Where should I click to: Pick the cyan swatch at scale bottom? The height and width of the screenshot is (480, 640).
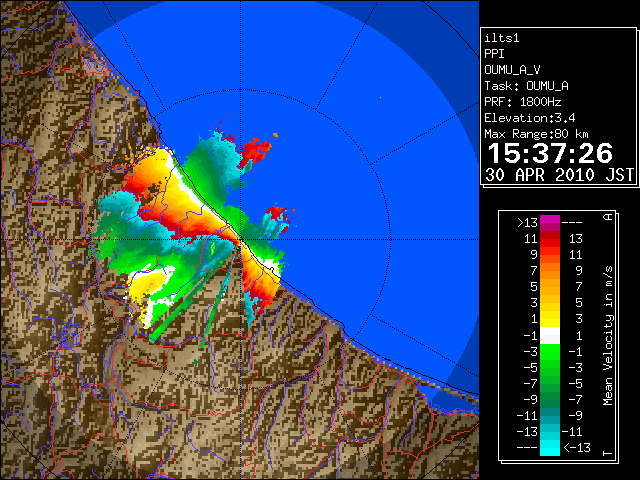[550, 447]
